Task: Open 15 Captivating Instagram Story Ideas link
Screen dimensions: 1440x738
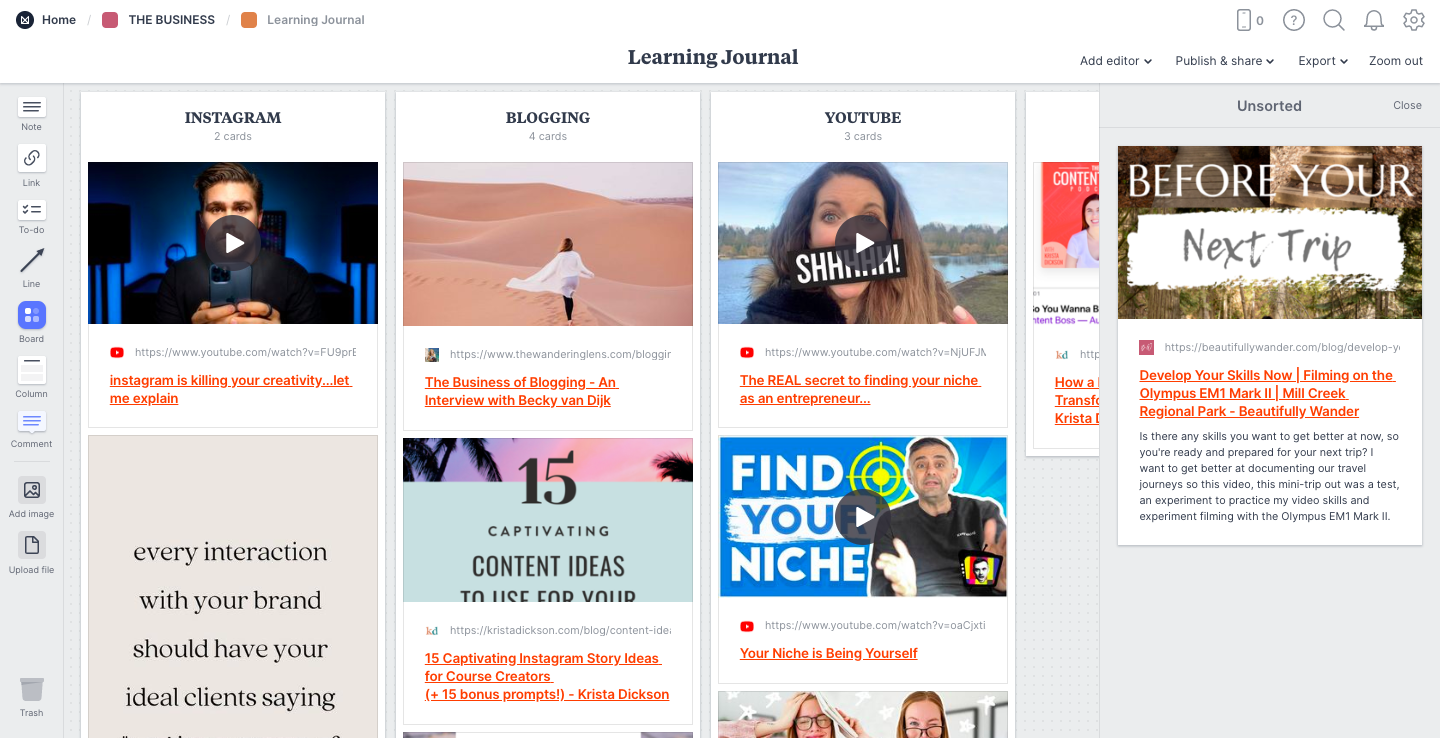Action: [547, 676]
